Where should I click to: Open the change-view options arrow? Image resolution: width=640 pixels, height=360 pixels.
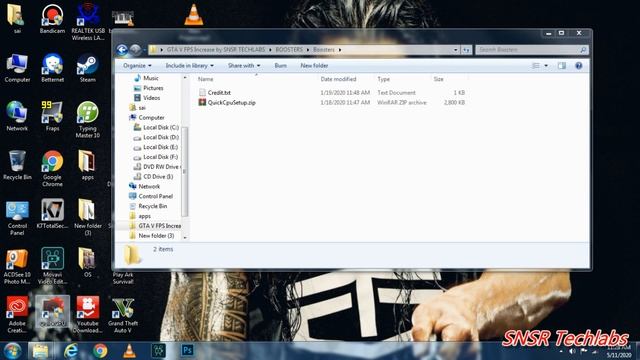click(546, 66)
